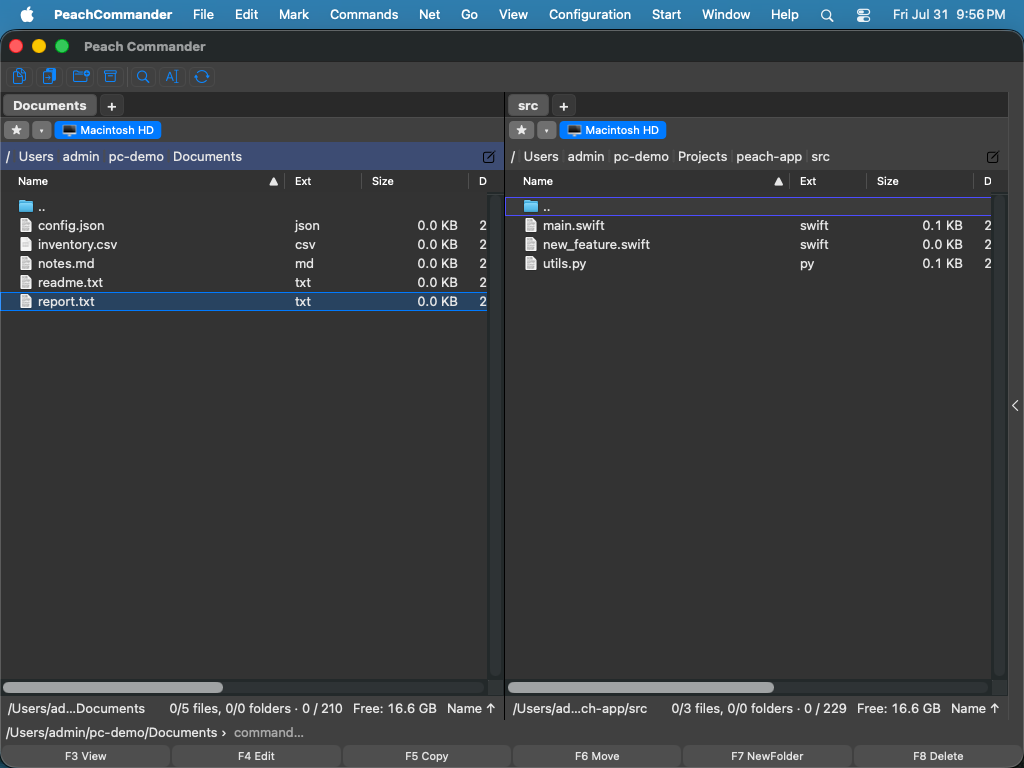Click pc-demo in the left path breadcrumb
Screen dimensions: 1024x768
(x=136, y=157)
